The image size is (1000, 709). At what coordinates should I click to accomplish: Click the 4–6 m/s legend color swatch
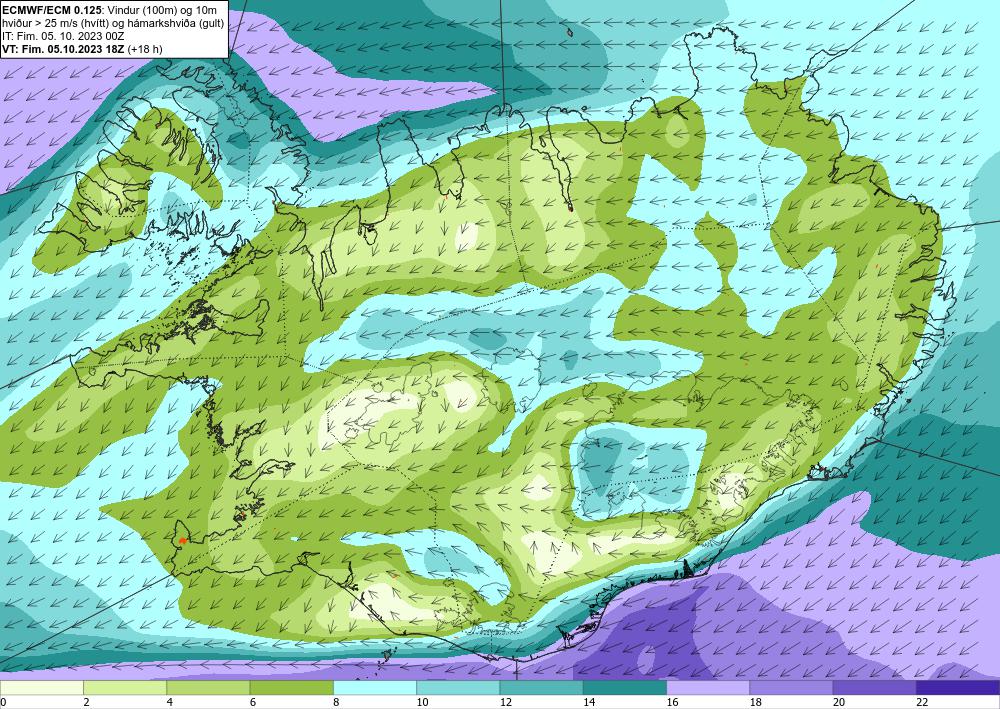[208, 688]
